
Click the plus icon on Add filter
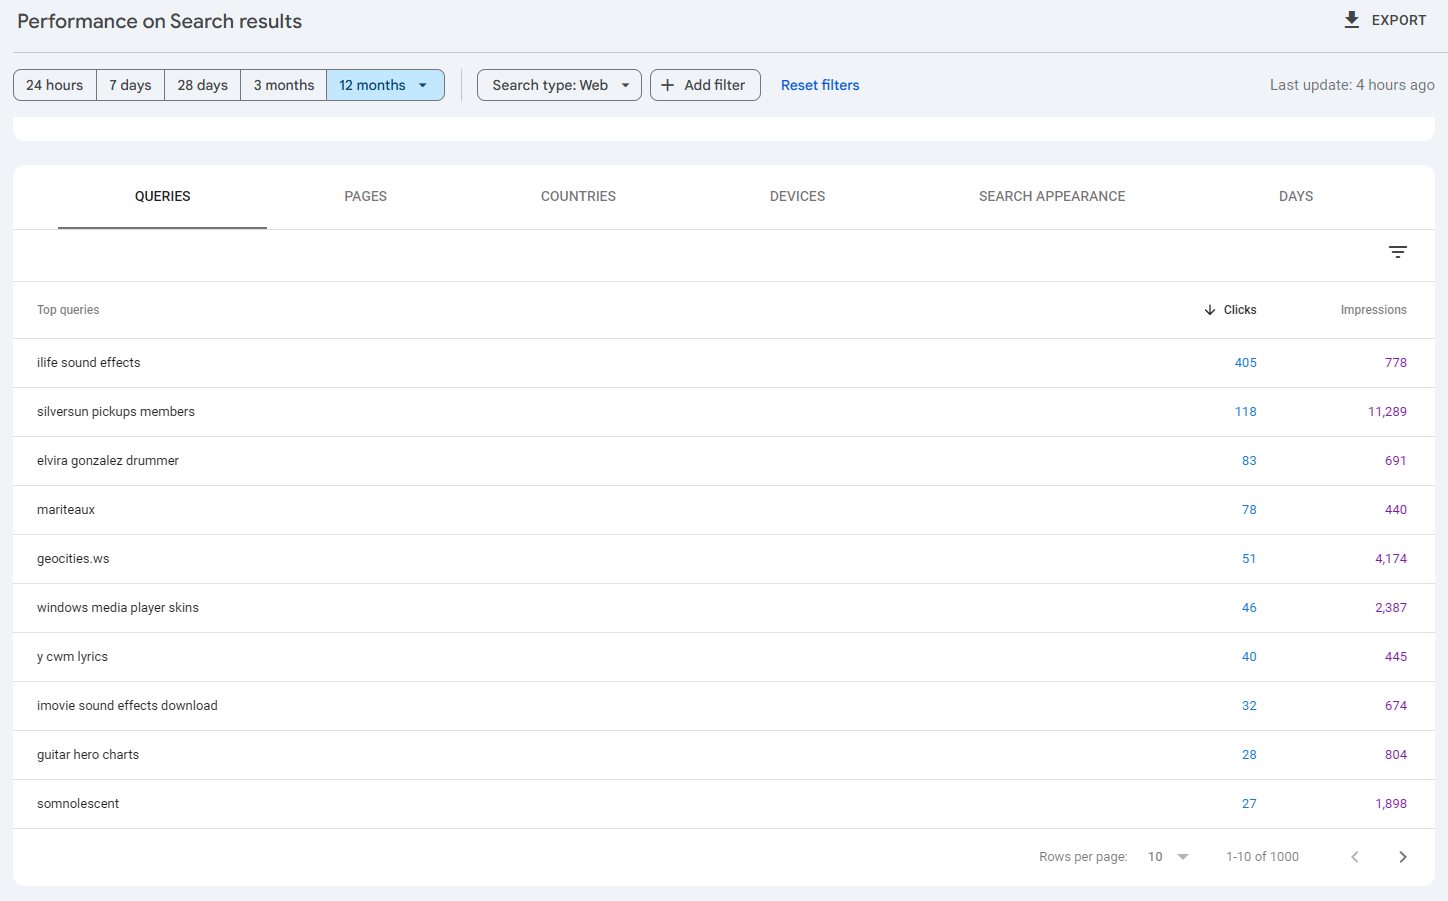tap(668, 85)
